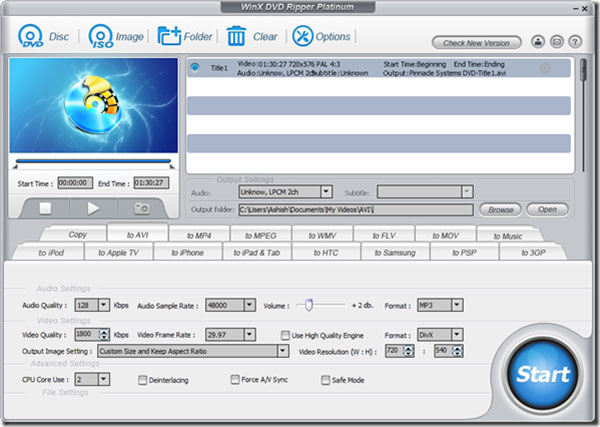This screenshot has height=427, width=600.
Task: Open the Options settings
Action: [x=321, y=36]
